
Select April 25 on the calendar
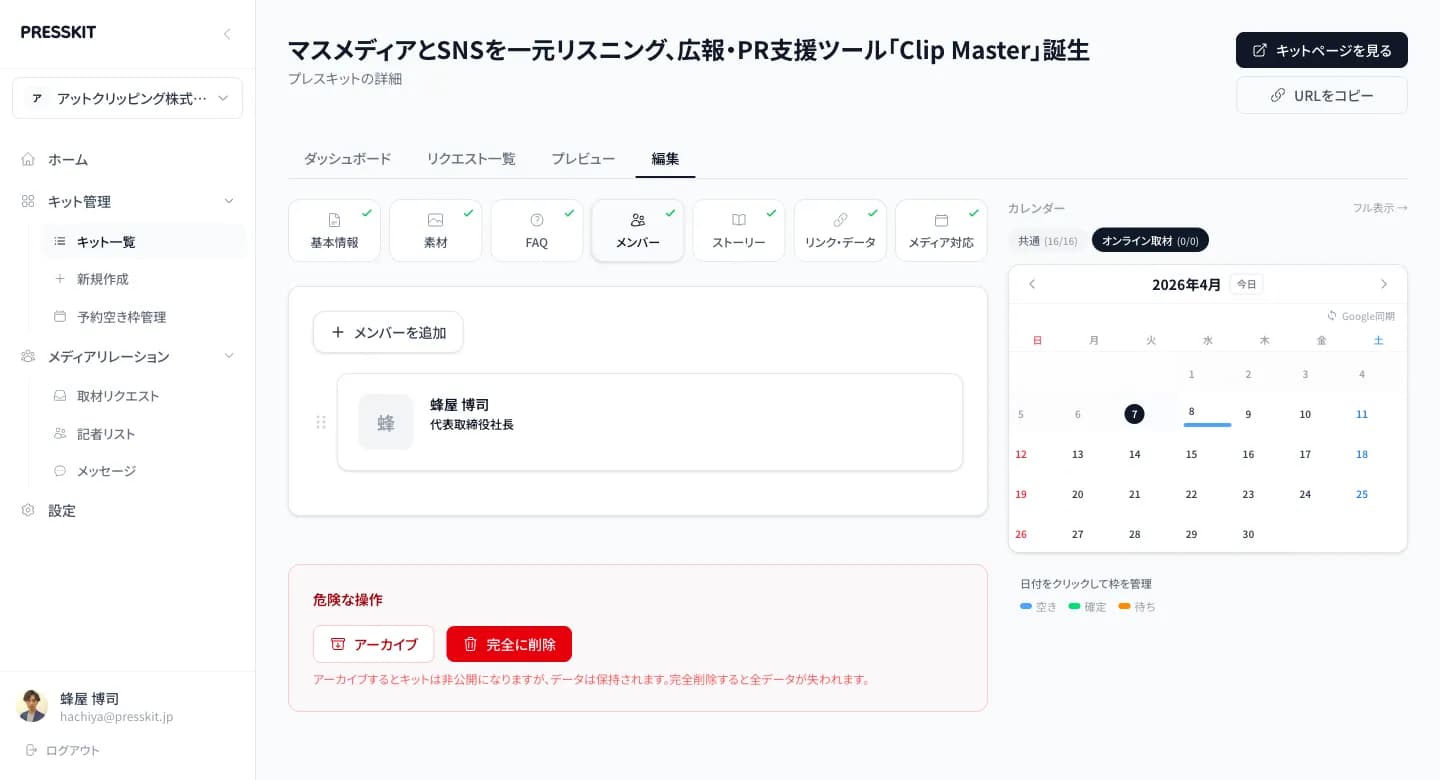coord(1362,494)
